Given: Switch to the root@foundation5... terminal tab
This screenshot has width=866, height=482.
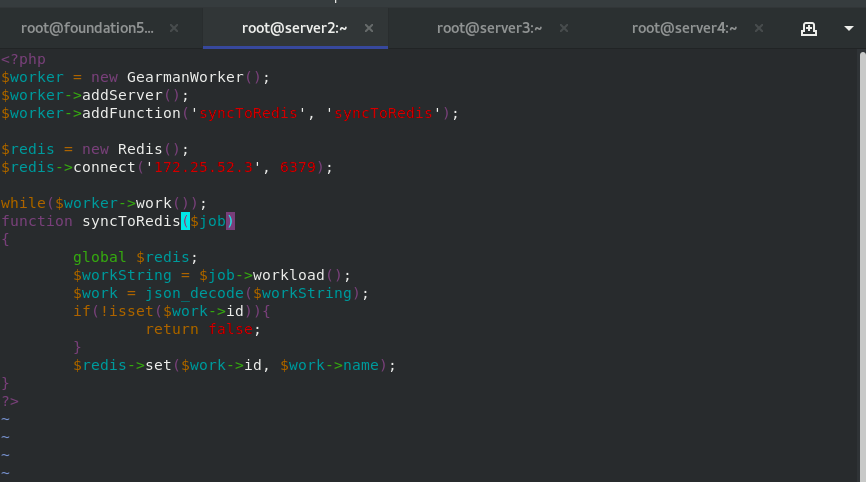Looking at the screenshot, I should coord(87,28).
